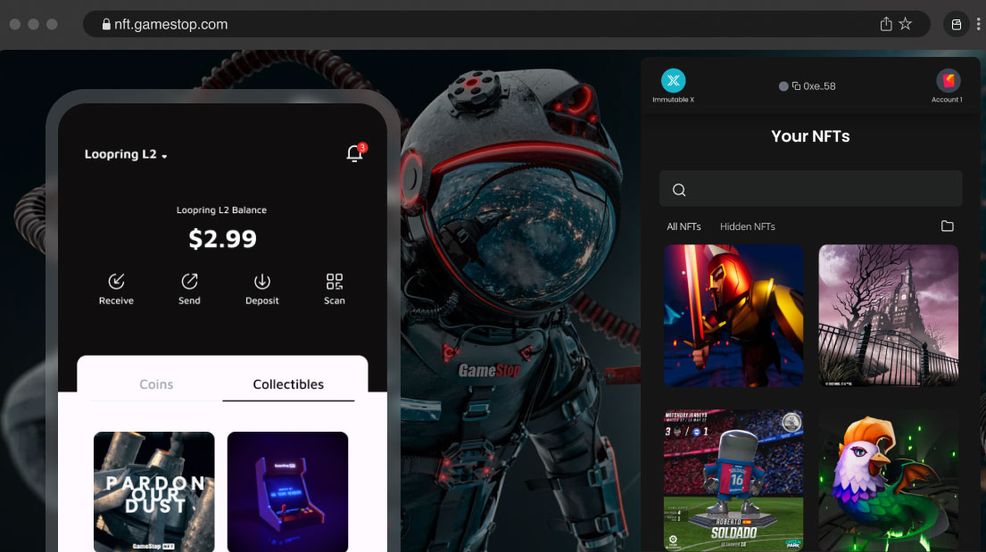Click the nft.gamestop.com address bar

coord(506,24)
